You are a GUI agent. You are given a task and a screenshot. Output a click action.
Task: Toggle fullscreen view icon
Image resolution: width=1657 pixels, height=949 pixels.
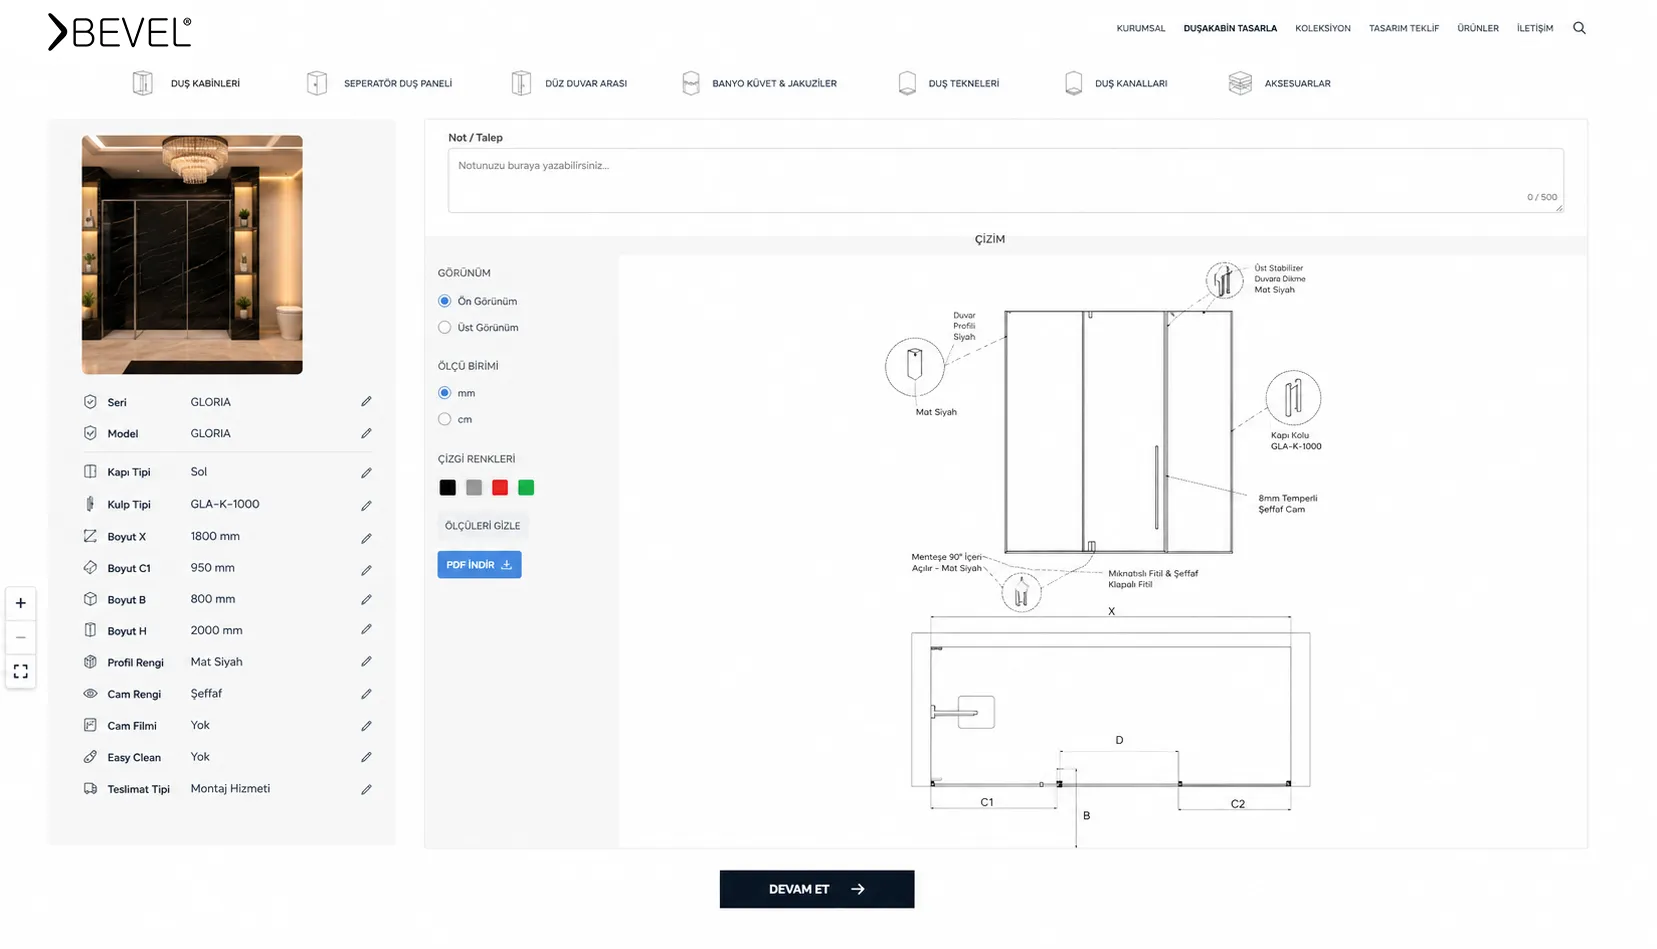coord(21,671)
